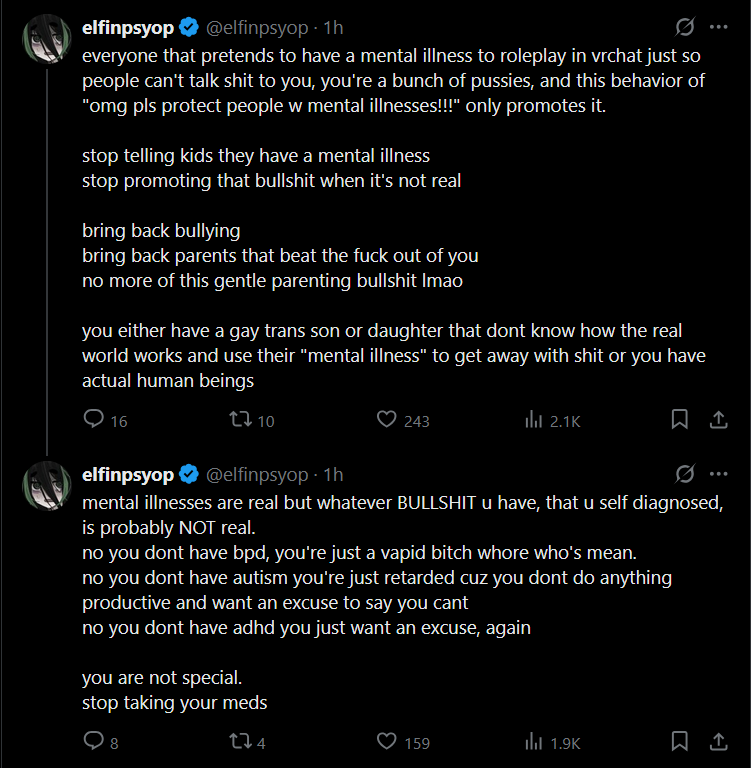The height and width of the screenshot is (768, 751).
Task: Share the first post
Action: point(718,420)
